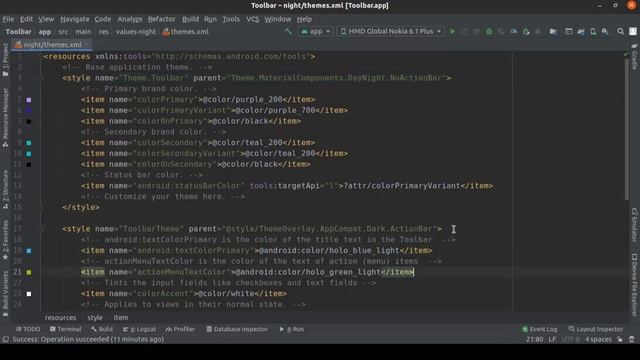Open the Build Variants side panel
This screenshot has height=360, width=640.
pyautogui.click(x=5, y=294)
